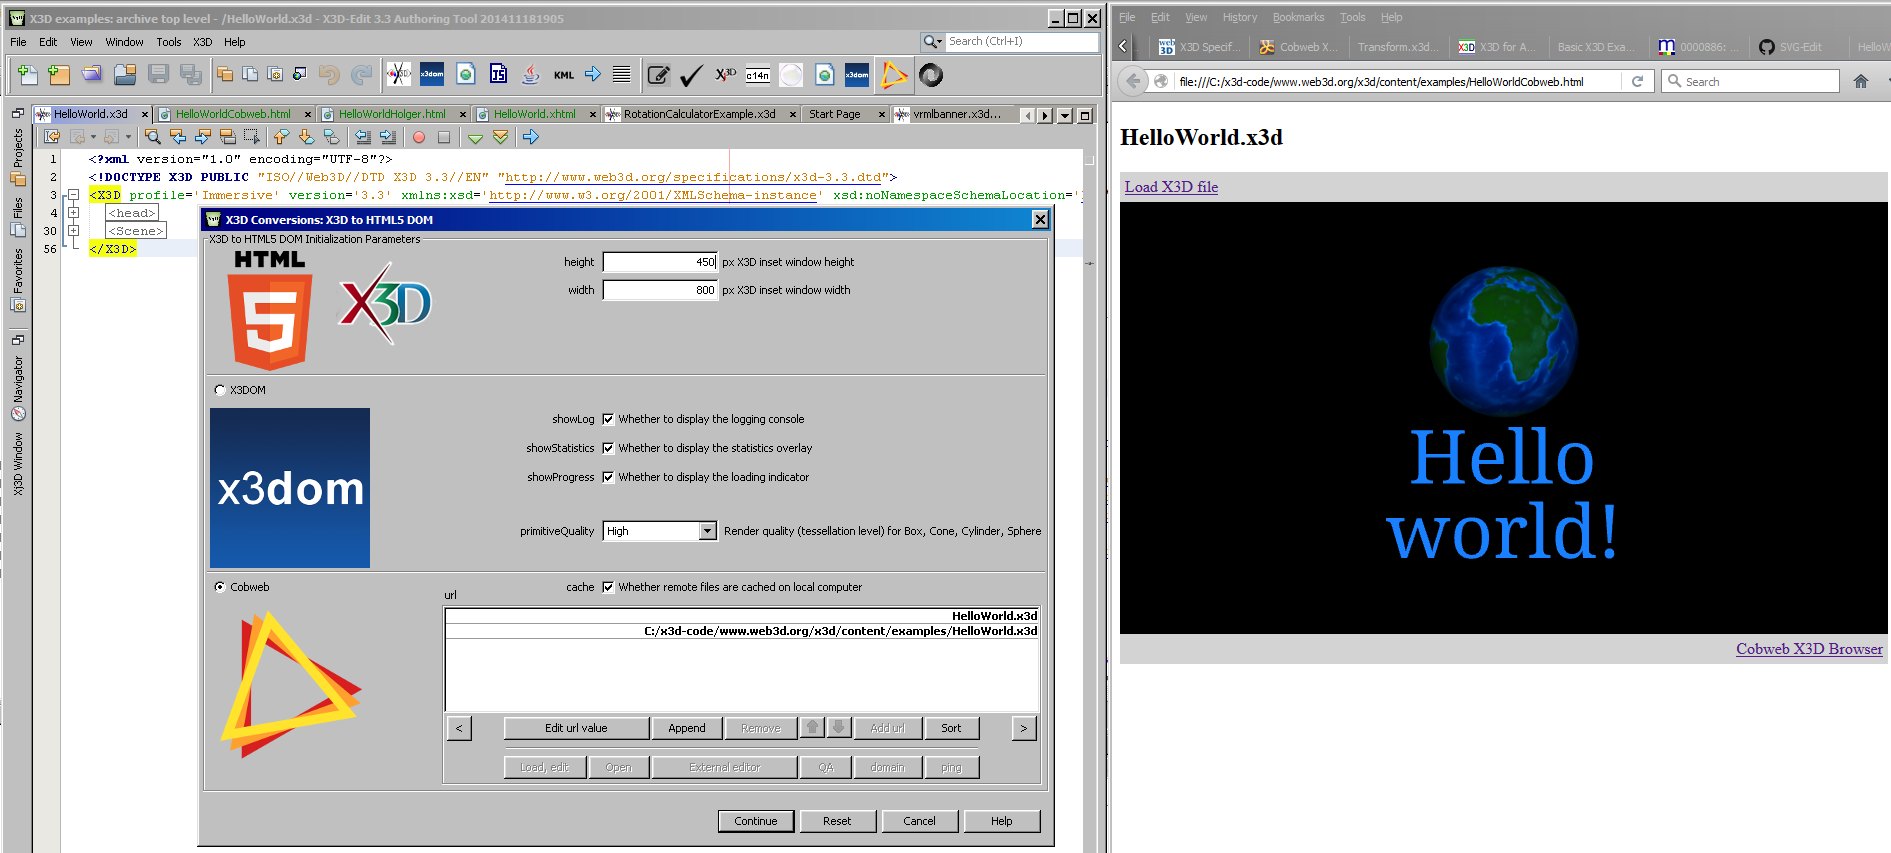The height and width of the screenshot is (853, 1891).
Task: Click the Edit url value button
Action: [x=576, y=728]
